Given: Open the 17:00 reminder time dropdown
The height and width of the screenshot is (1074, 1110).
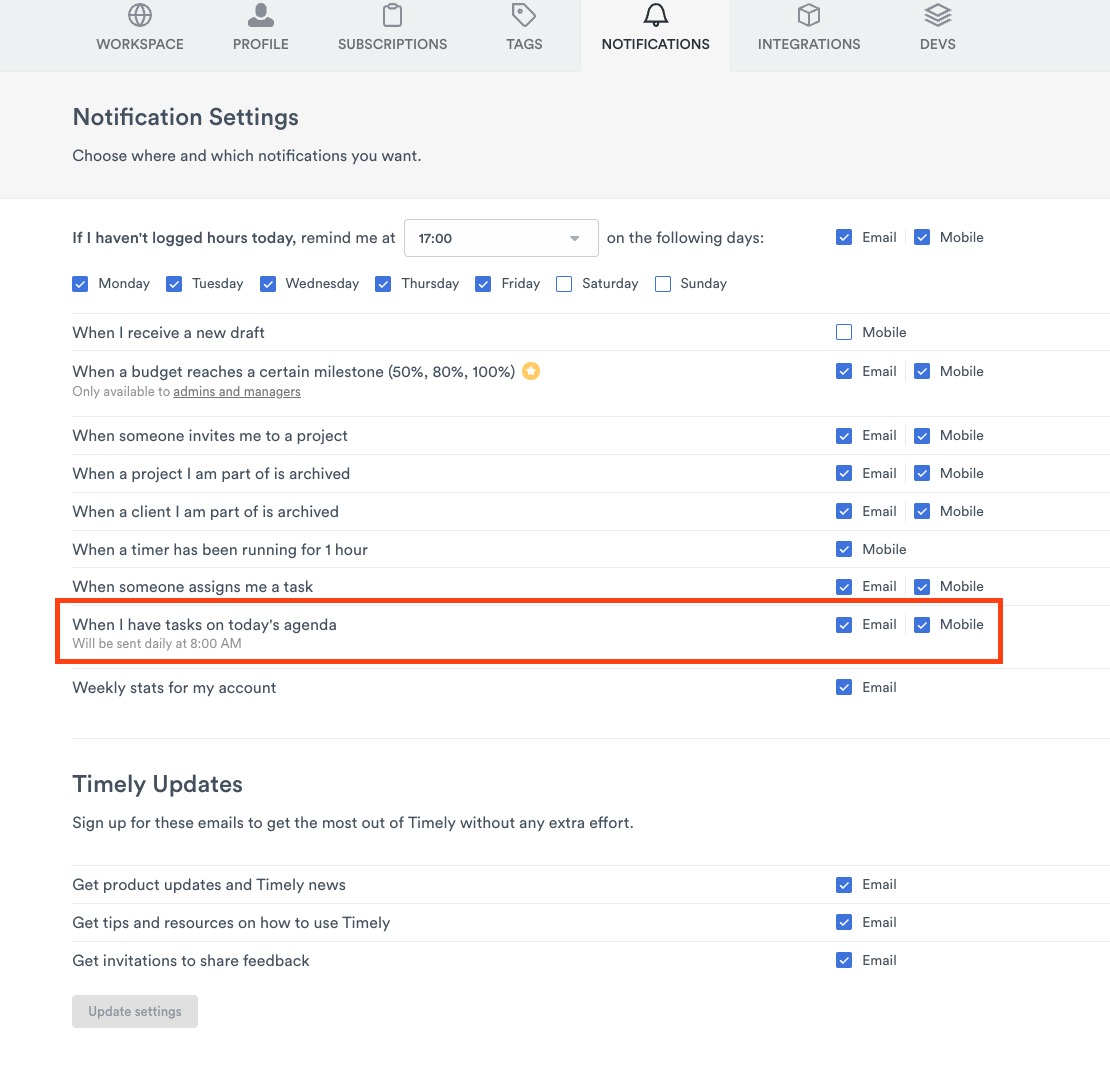Looking at the screenshot, I should tap(501, 239).
